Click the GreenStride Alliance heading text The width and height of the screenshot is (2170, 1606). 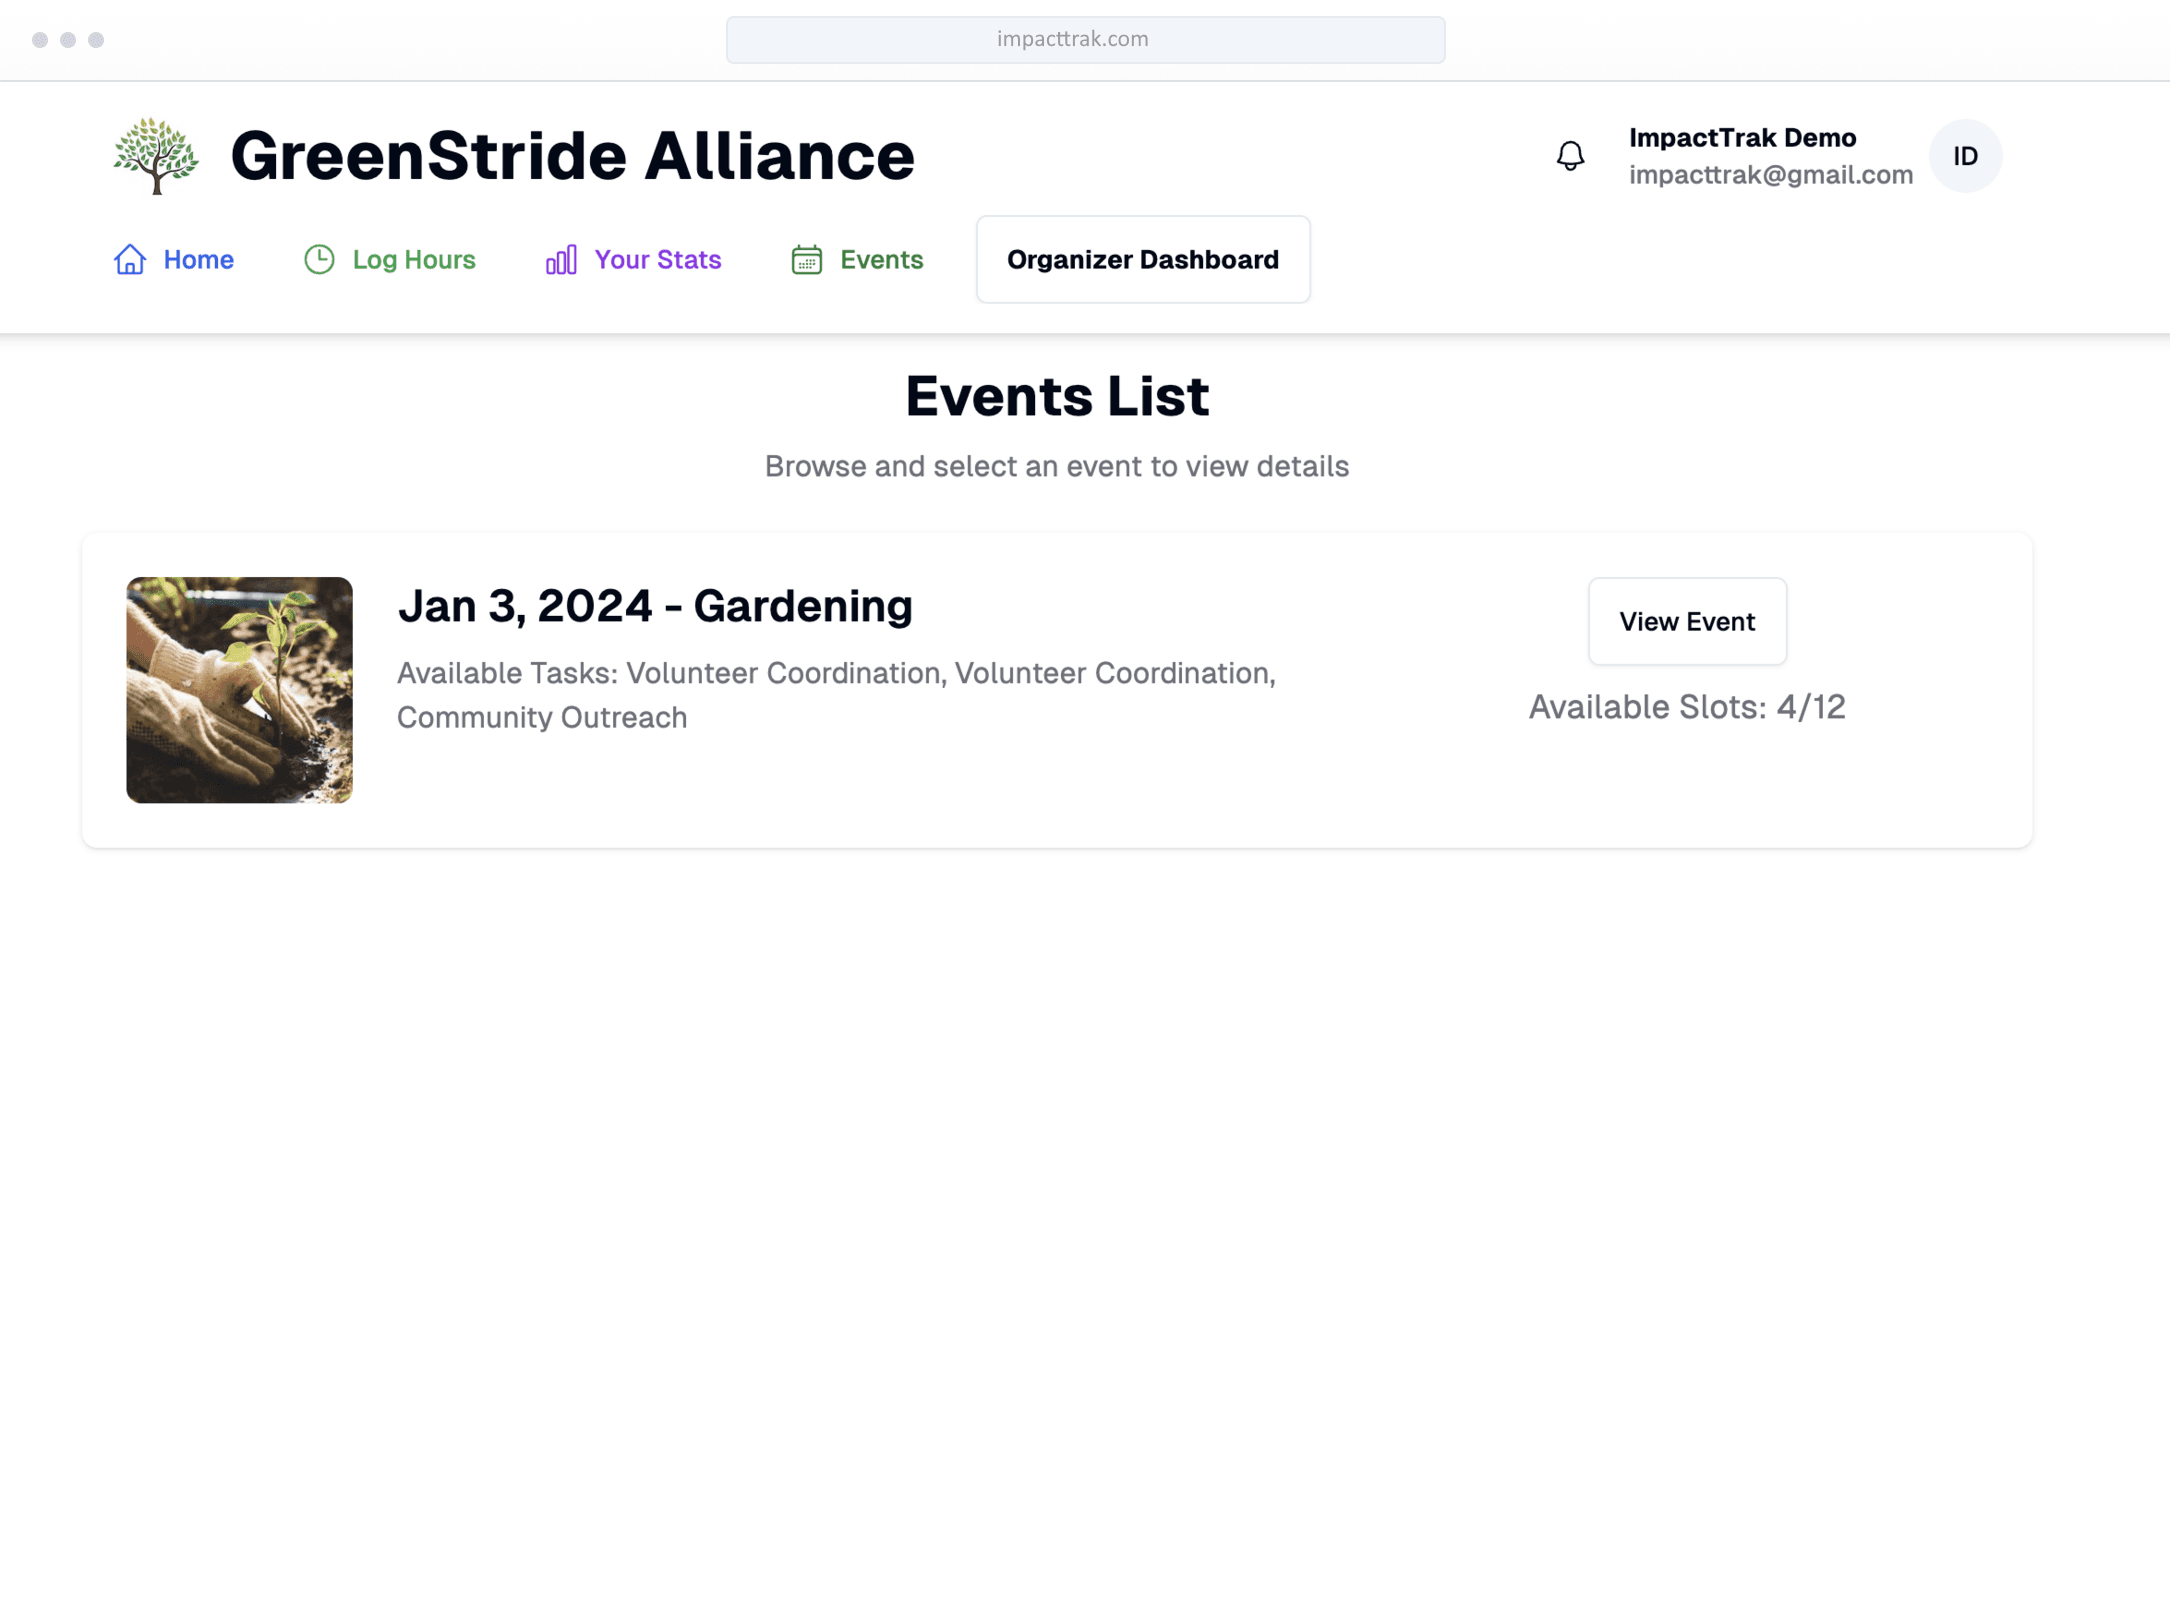572,156
